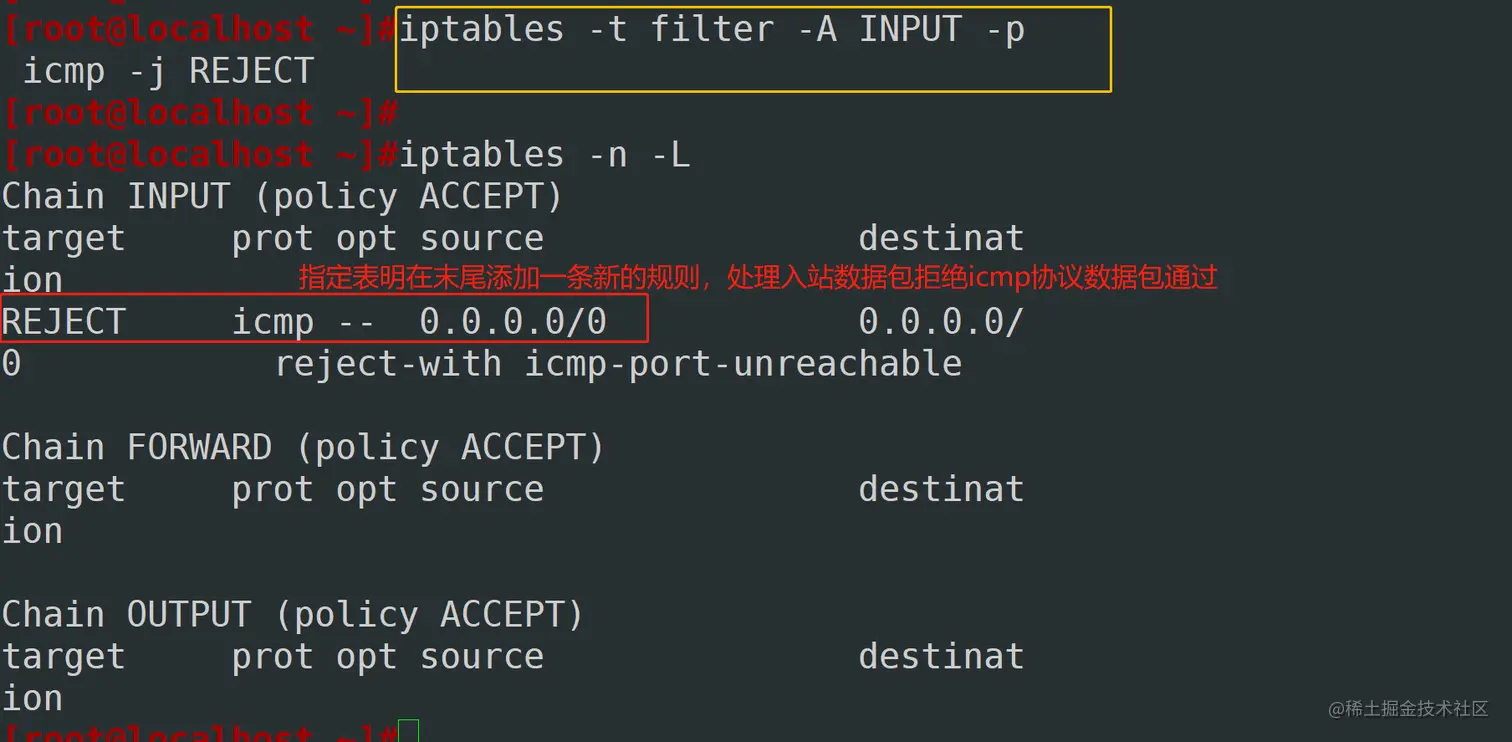
Task: Click the 'source' header under Chain OUTPUT
Action: tap(482, 656)
